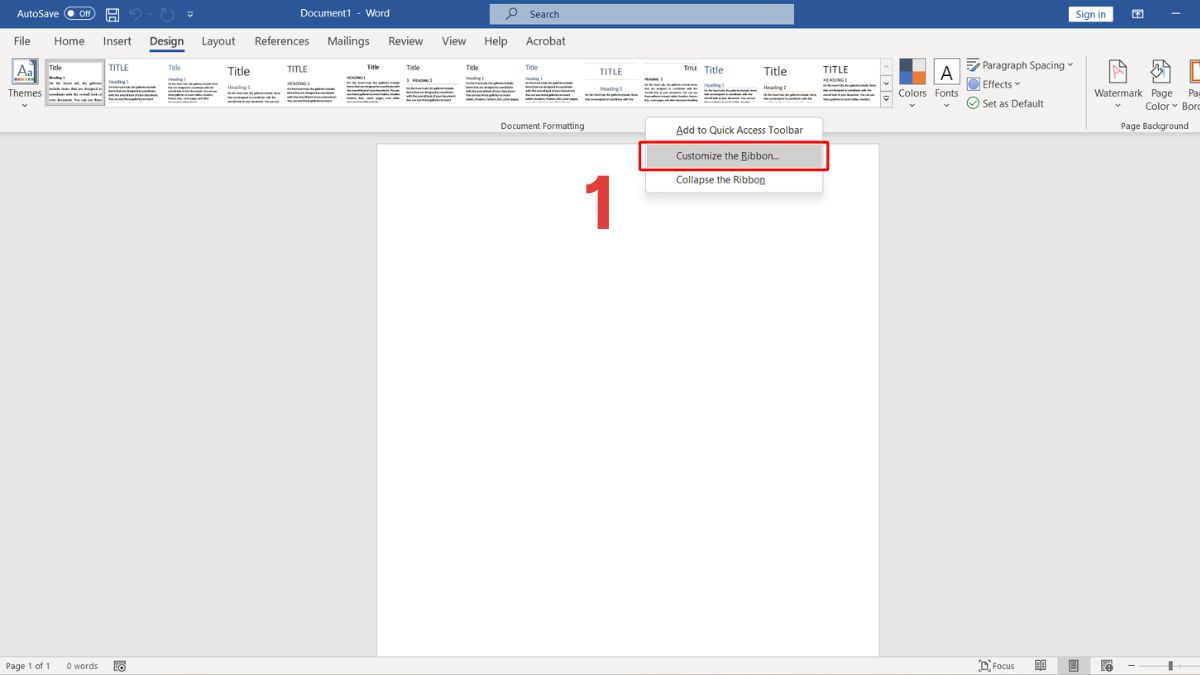Select Collapse the Ribbon option

click(x=720, y=180)
